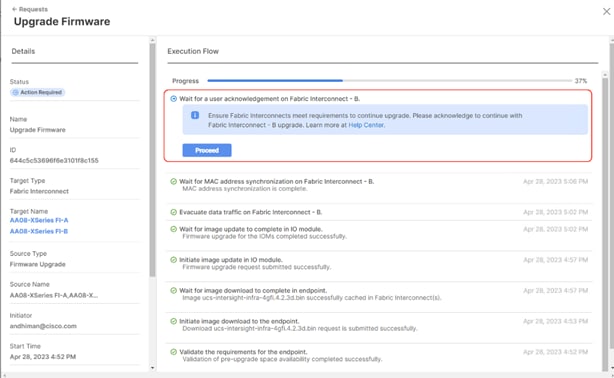Click 'Evacuate data traffic on Fabric Interconnect - B' step
The image size is (614, 378).
(x=251, y=212)
